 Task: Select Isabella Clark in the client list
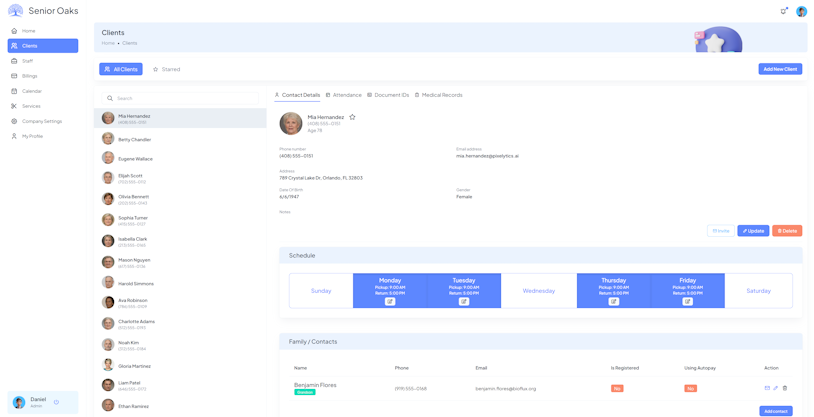click(x=180, y=242)
